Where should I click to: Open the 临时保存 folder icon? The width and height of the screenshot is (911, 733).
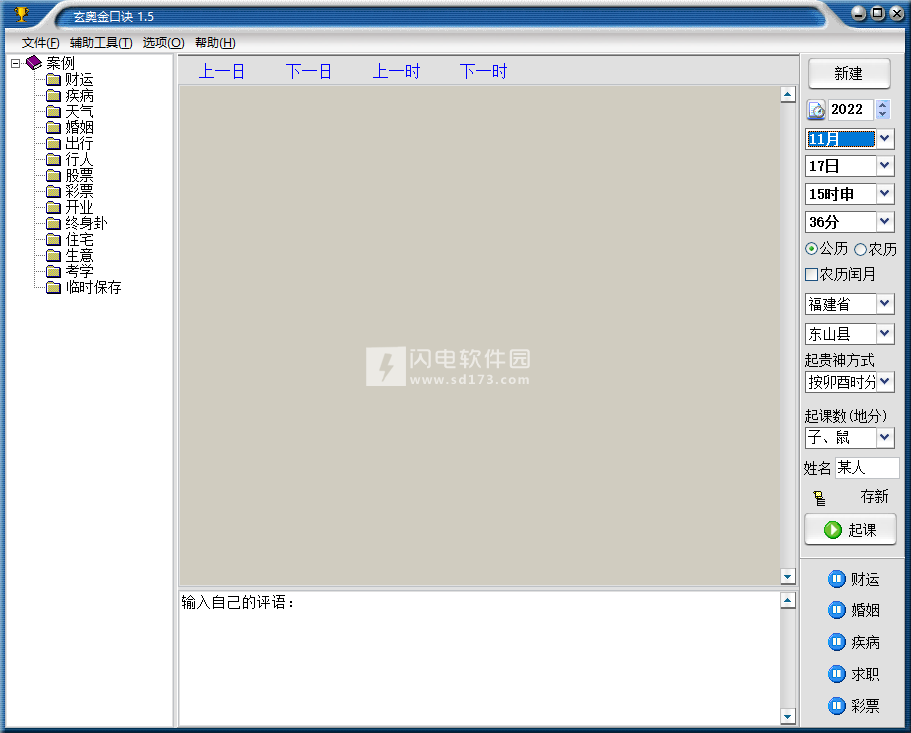(x=53, y=287)
